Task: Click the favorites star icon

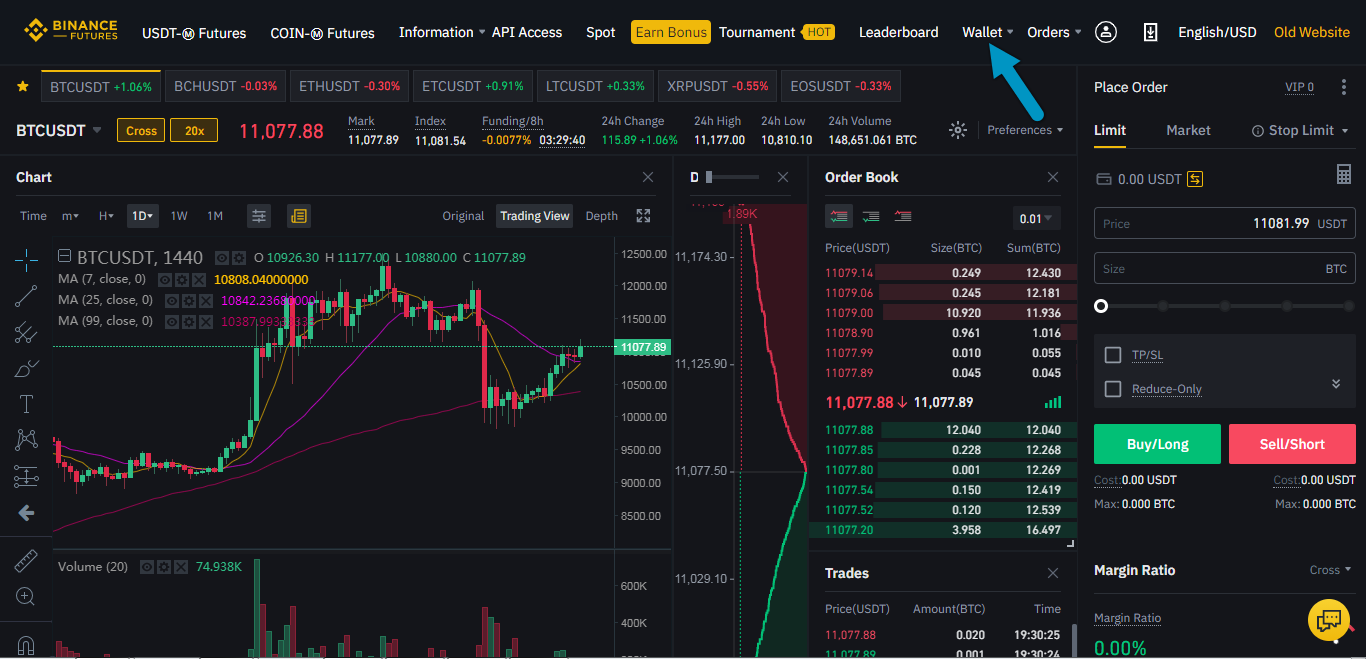Action: 22,87
